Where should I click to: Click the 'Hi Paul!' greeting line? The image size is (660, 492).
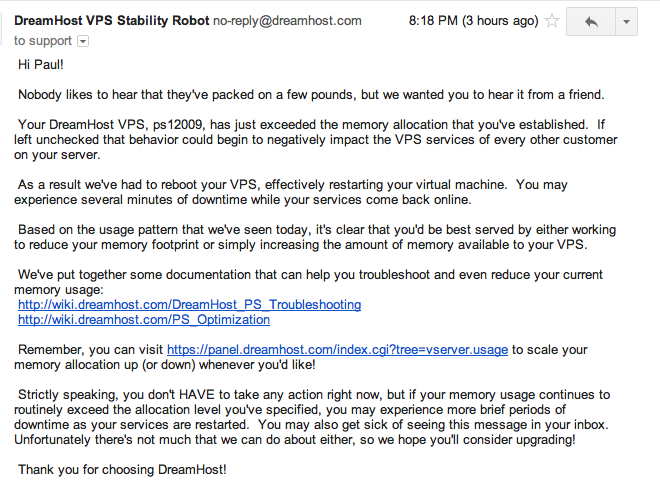[41, 64]
